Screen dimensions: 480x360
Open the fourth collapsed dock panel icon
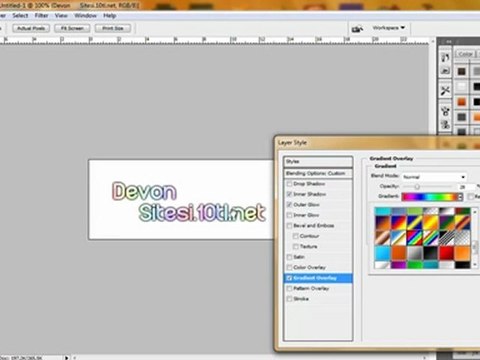(445, 111)
